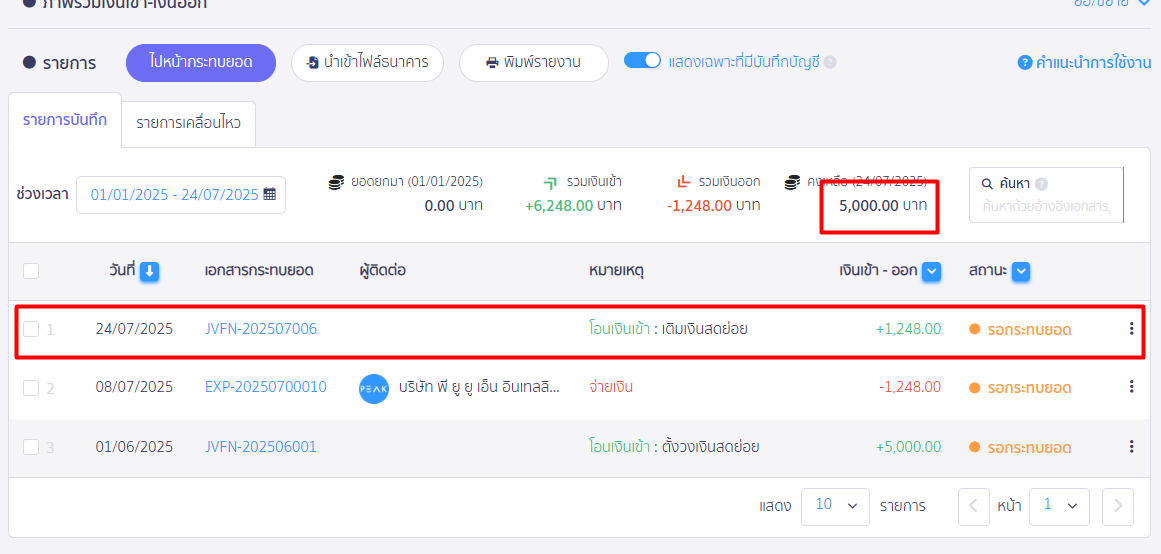The height and width of the screenshot is (554, 1161).
Task: Click note ตั้งวงเงินสดย่อย in row 3
Action: 712,447
